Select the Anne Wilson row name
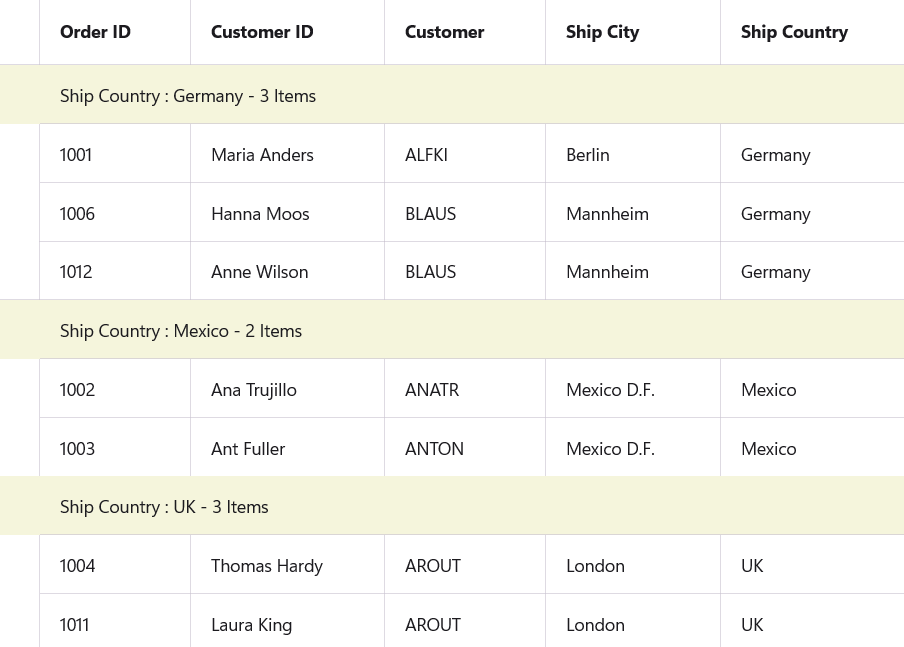The image size is (904, 647). click(259, 271)
